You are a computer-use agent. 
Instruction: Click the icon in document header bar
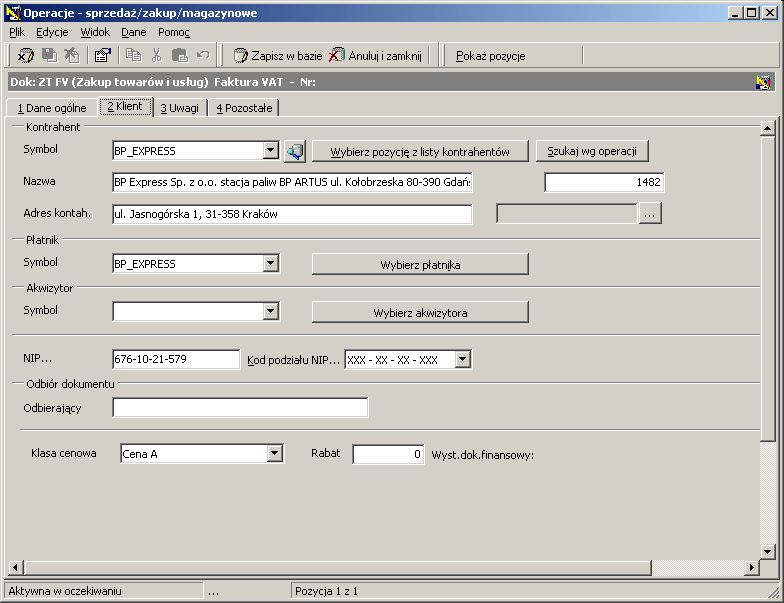(763, 82)
